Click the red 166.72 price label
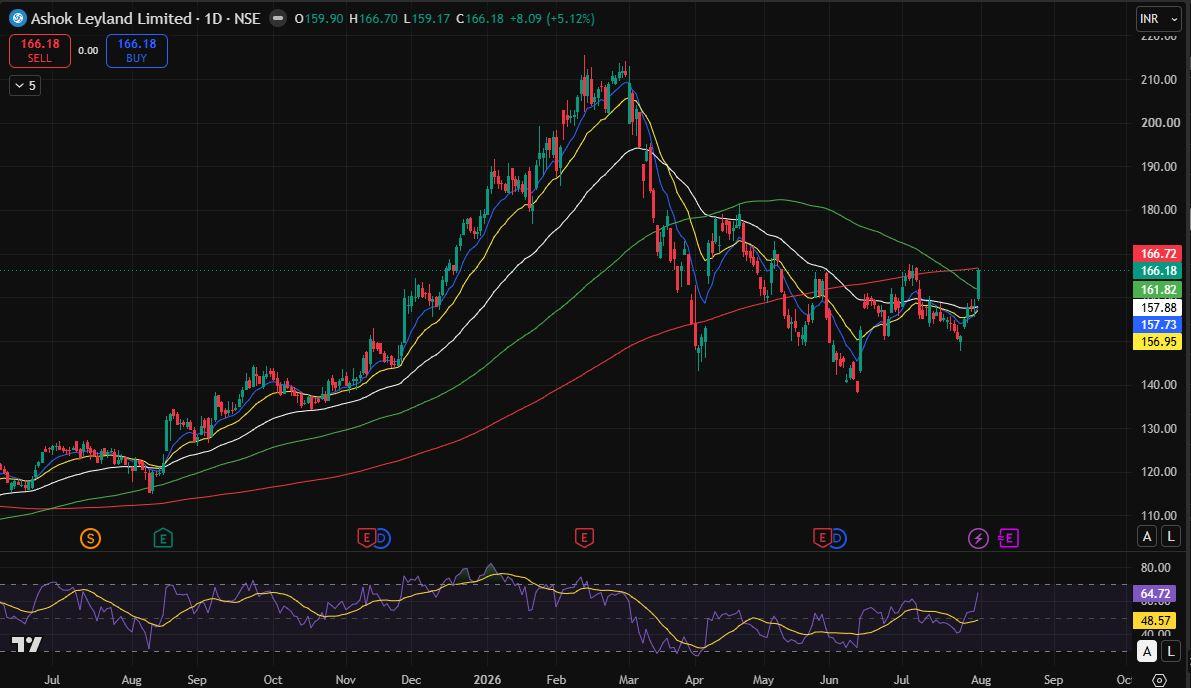 (x=1158, y=254)
